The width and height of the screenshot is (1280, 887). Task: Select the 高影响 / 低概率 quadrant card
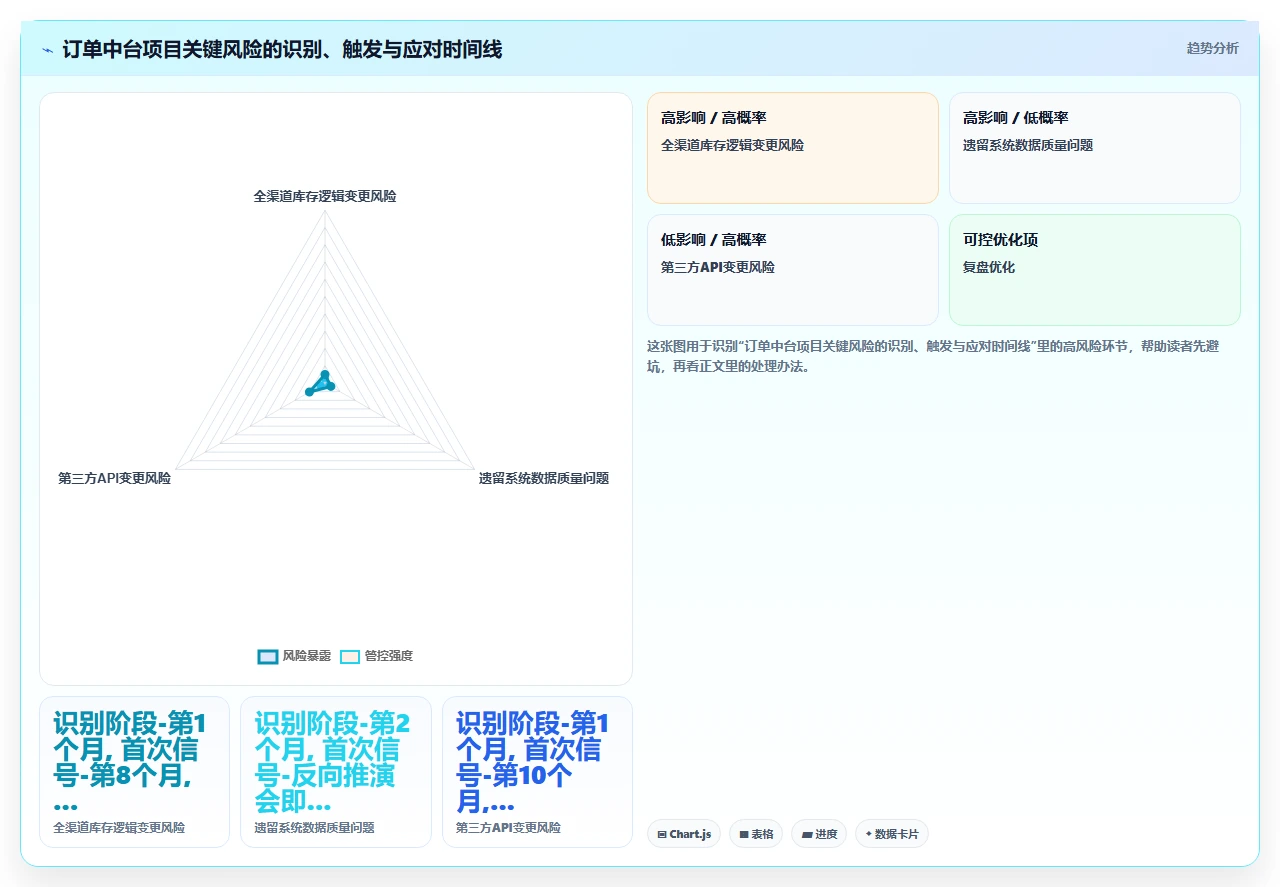[x=1095, y=148]
